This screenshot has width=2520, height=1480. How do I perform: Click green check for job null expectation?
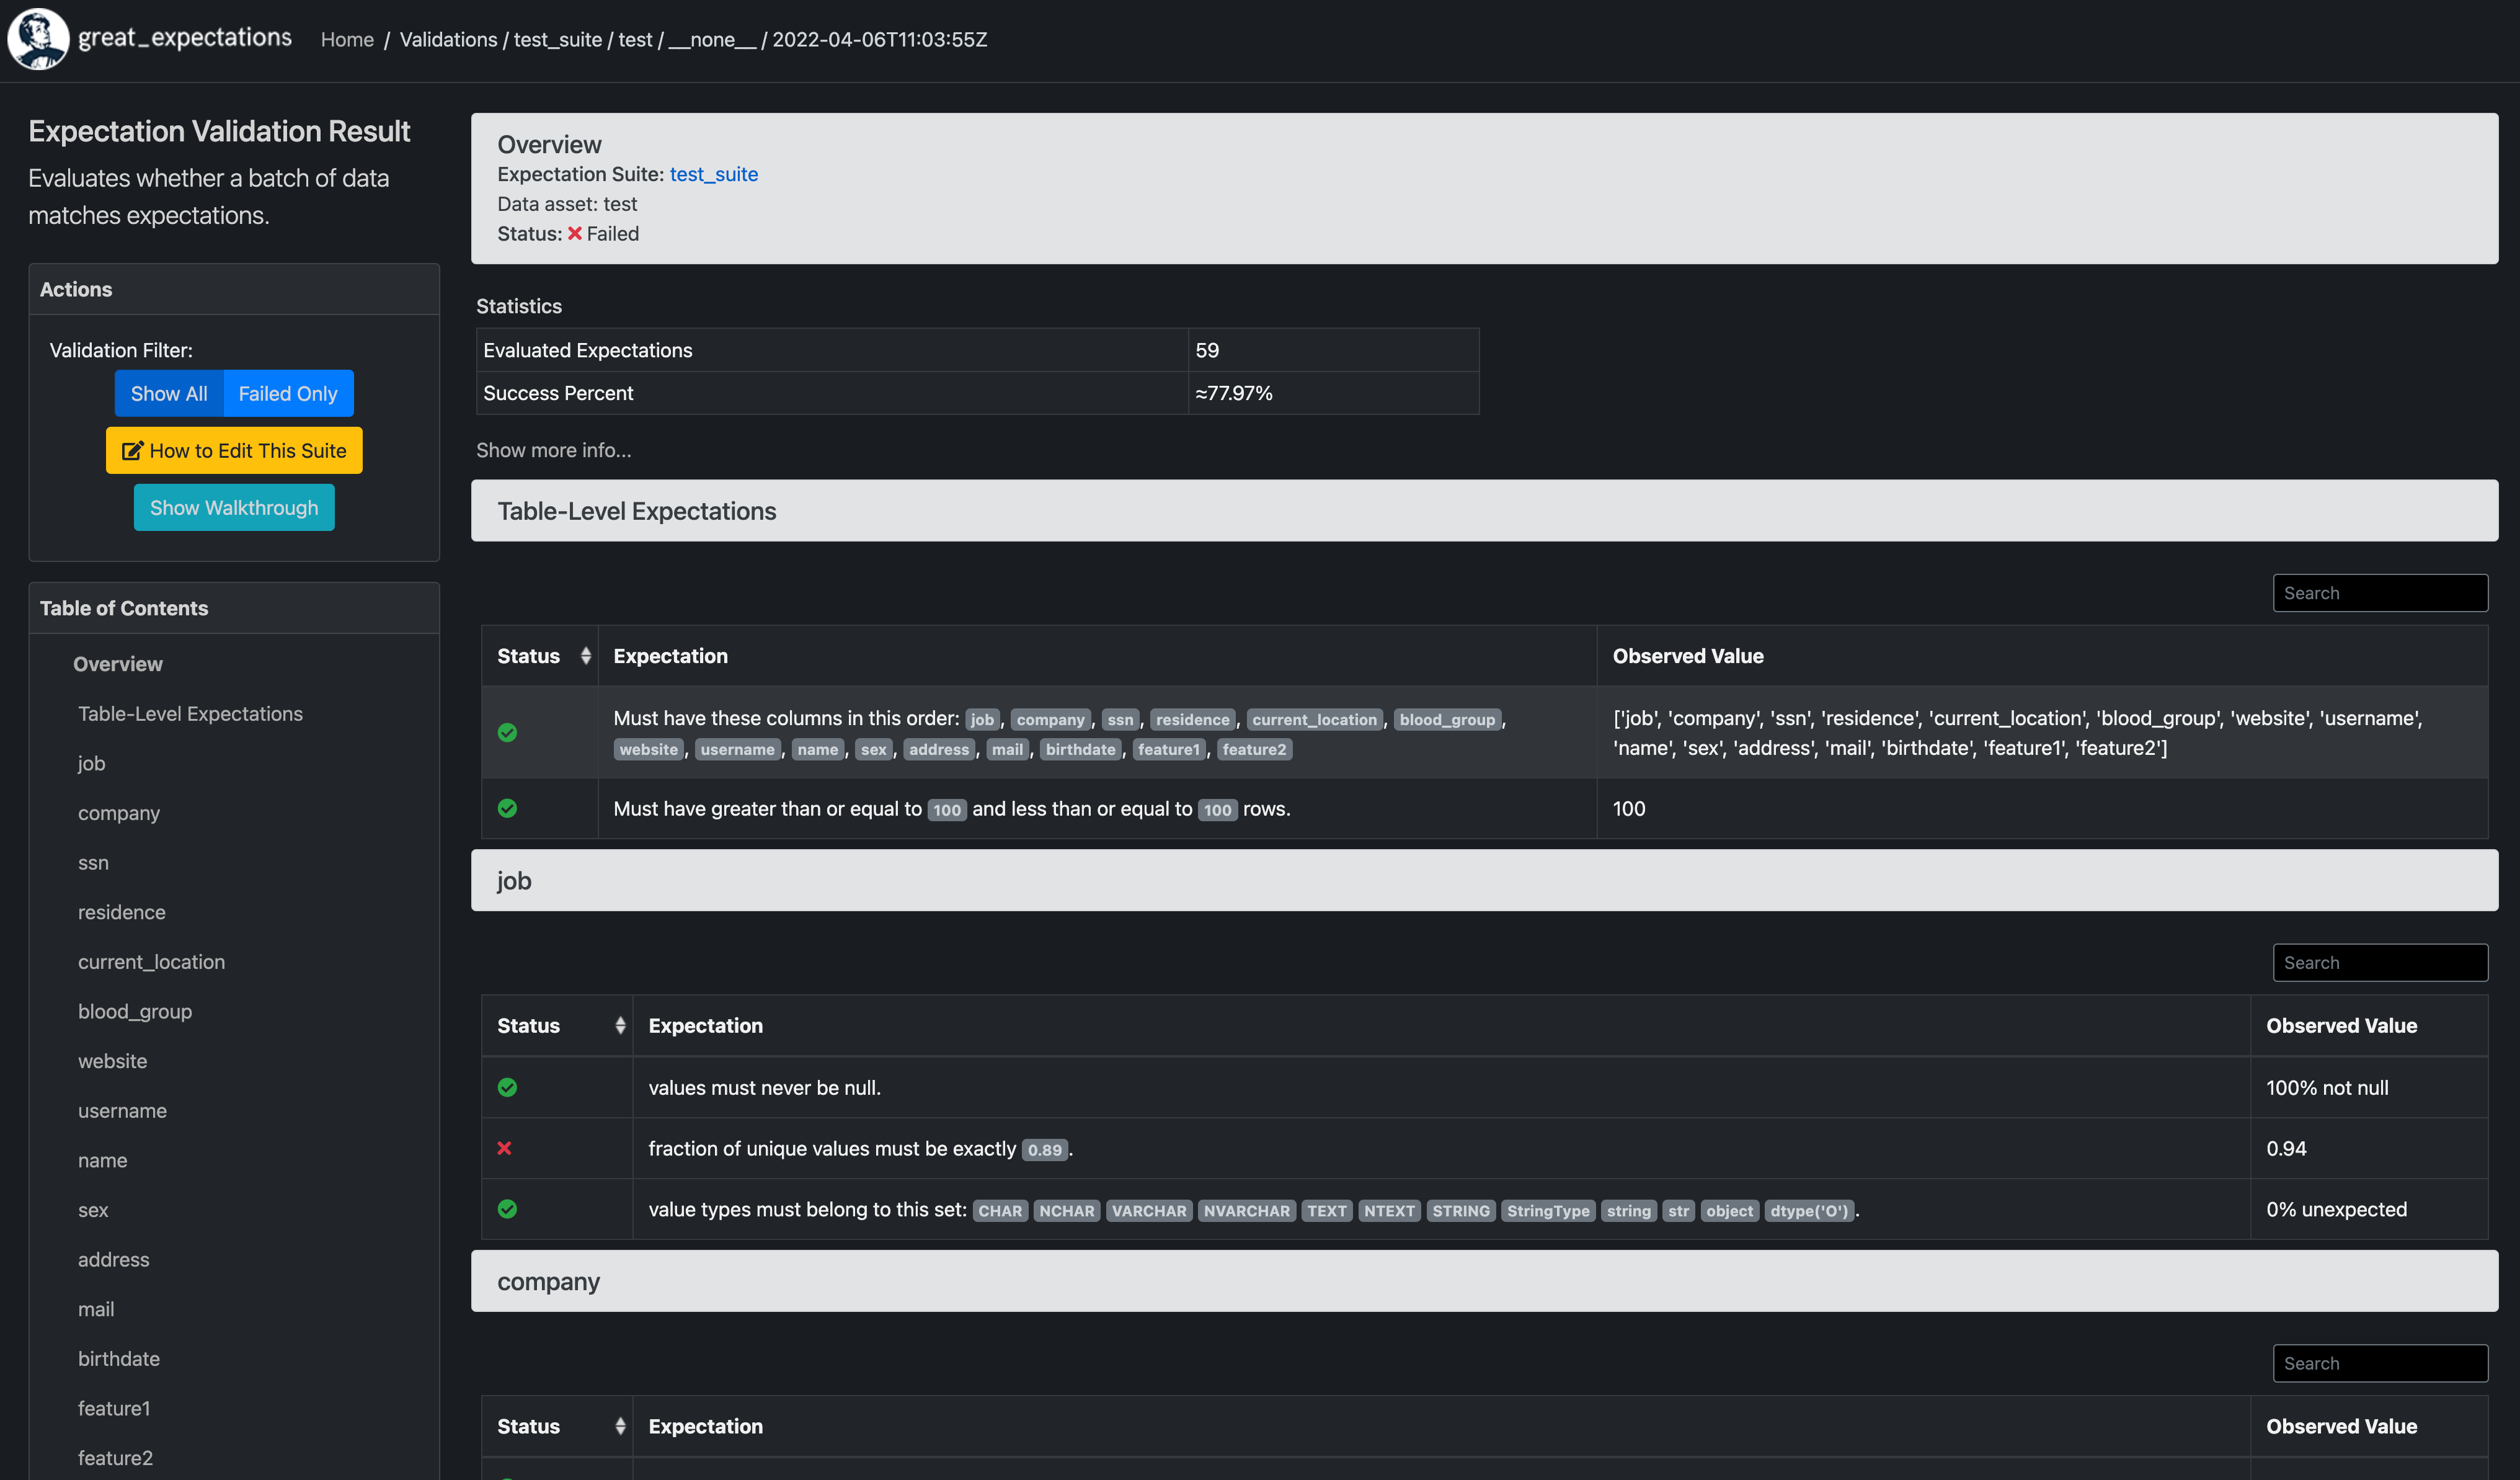pos(507,1087)
